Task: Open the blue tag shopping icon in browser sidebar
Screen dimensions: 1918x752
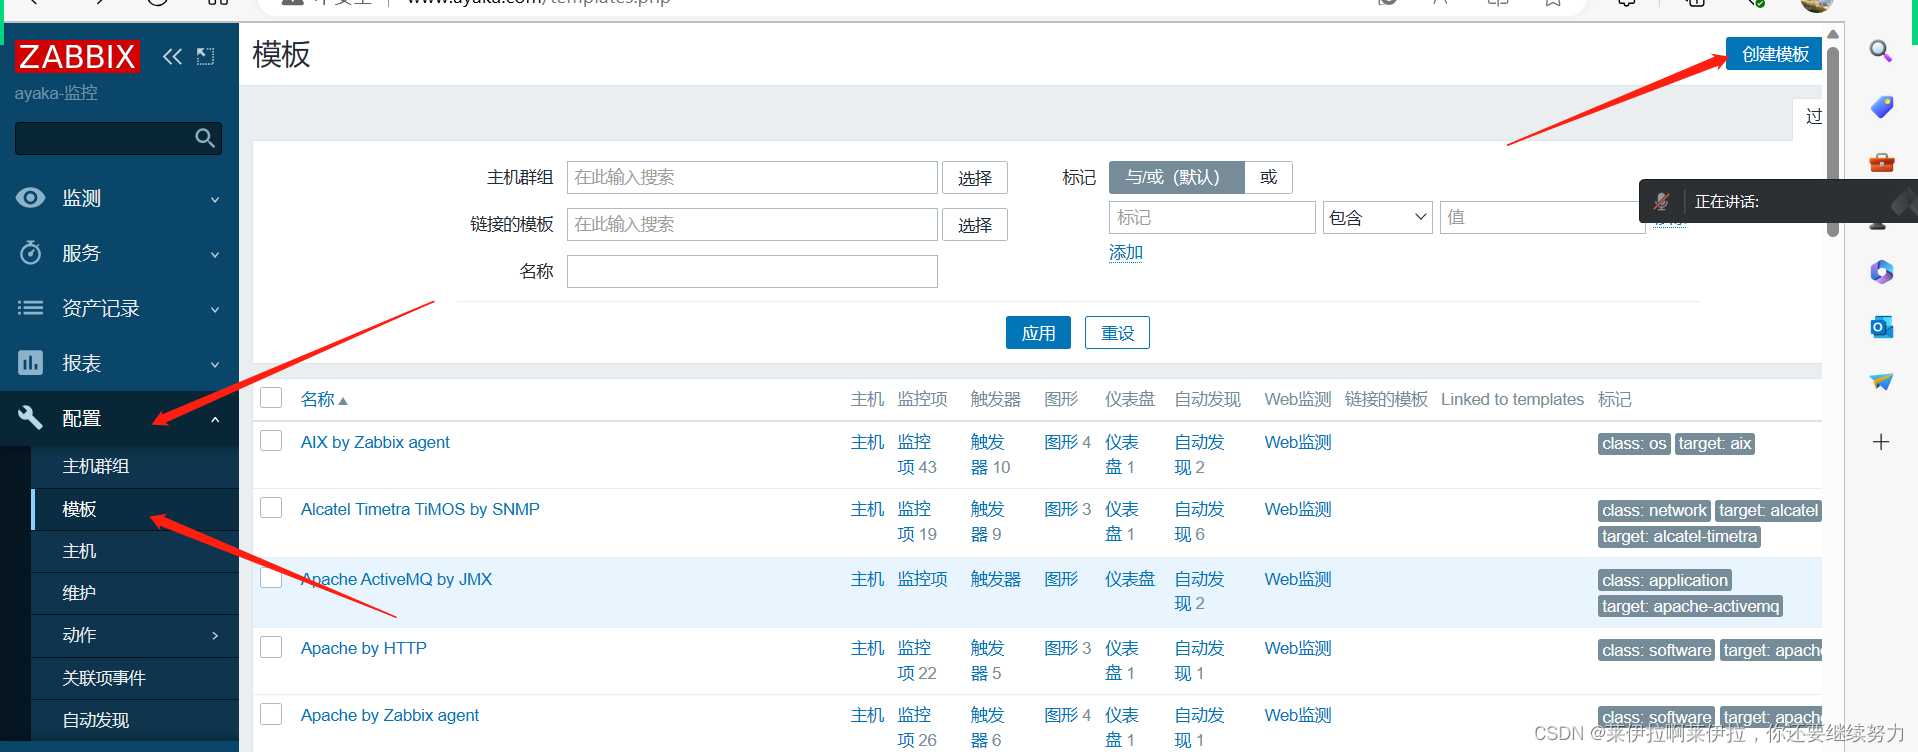Action: (1881, 107)
